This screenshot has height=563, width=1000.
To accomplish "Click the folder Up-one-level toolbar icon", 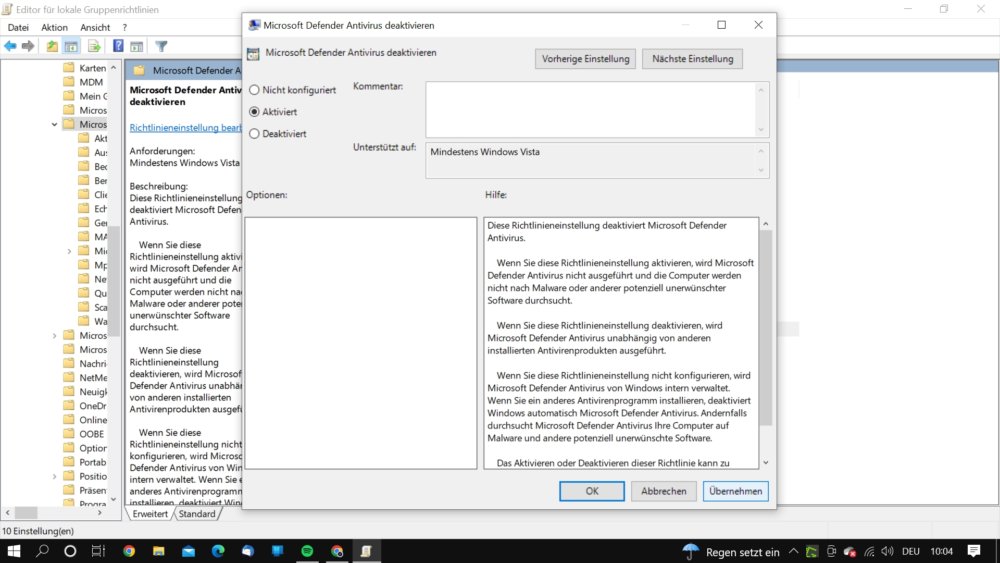I will click(x=52, y=46).
